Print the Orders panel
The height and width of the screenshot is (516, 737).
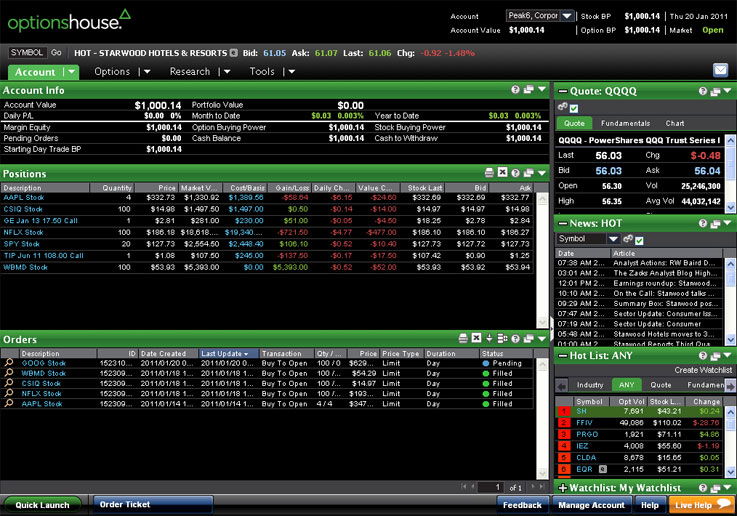[463, 338]
